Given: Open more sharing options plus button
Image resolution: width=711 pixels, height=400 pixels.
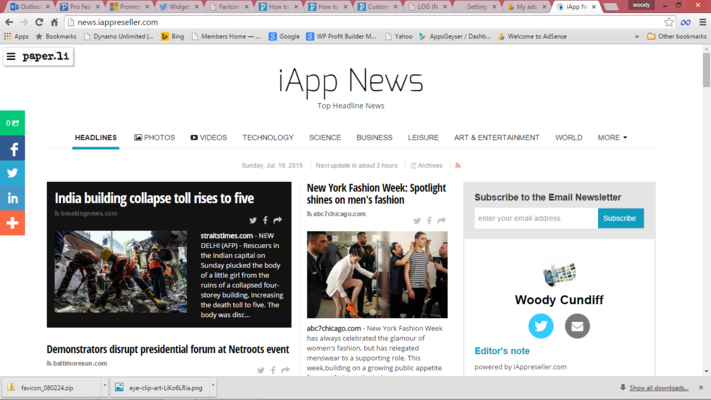Looking at the screenshot, I should click(12, 223).
